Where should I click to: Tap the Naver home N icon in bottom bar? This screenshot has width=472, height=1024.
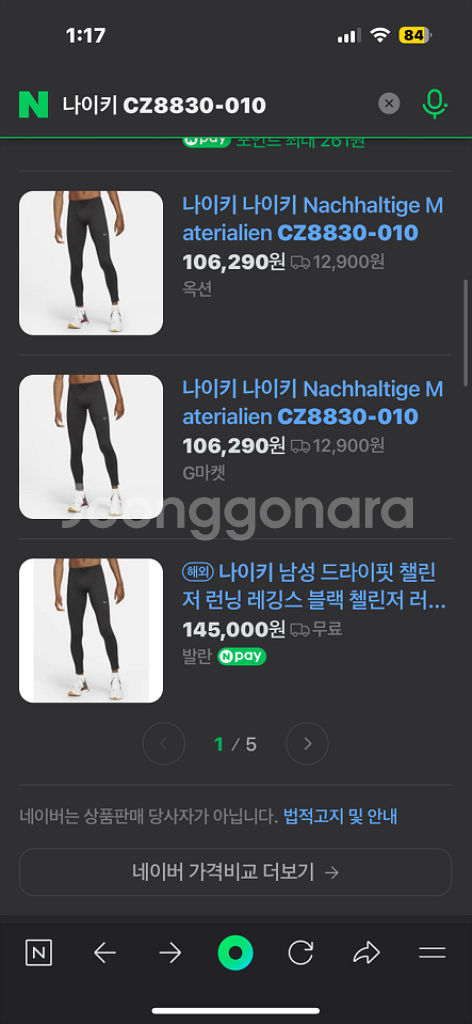tap(39, 953)
